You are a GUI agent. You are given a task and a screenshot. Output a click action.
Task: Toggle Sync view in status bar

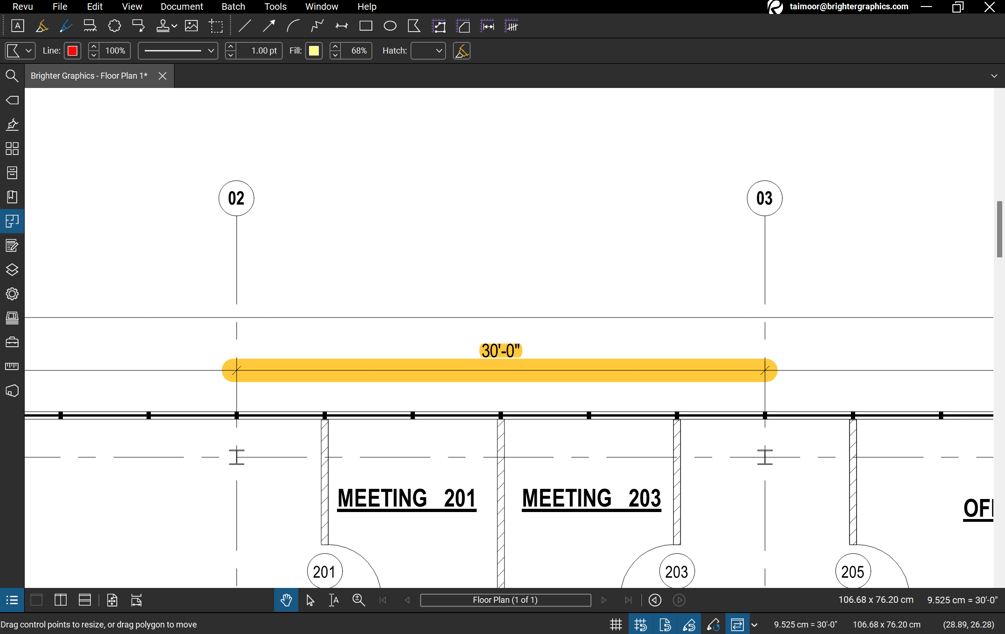pyautogui.click(x=738, y=624)
